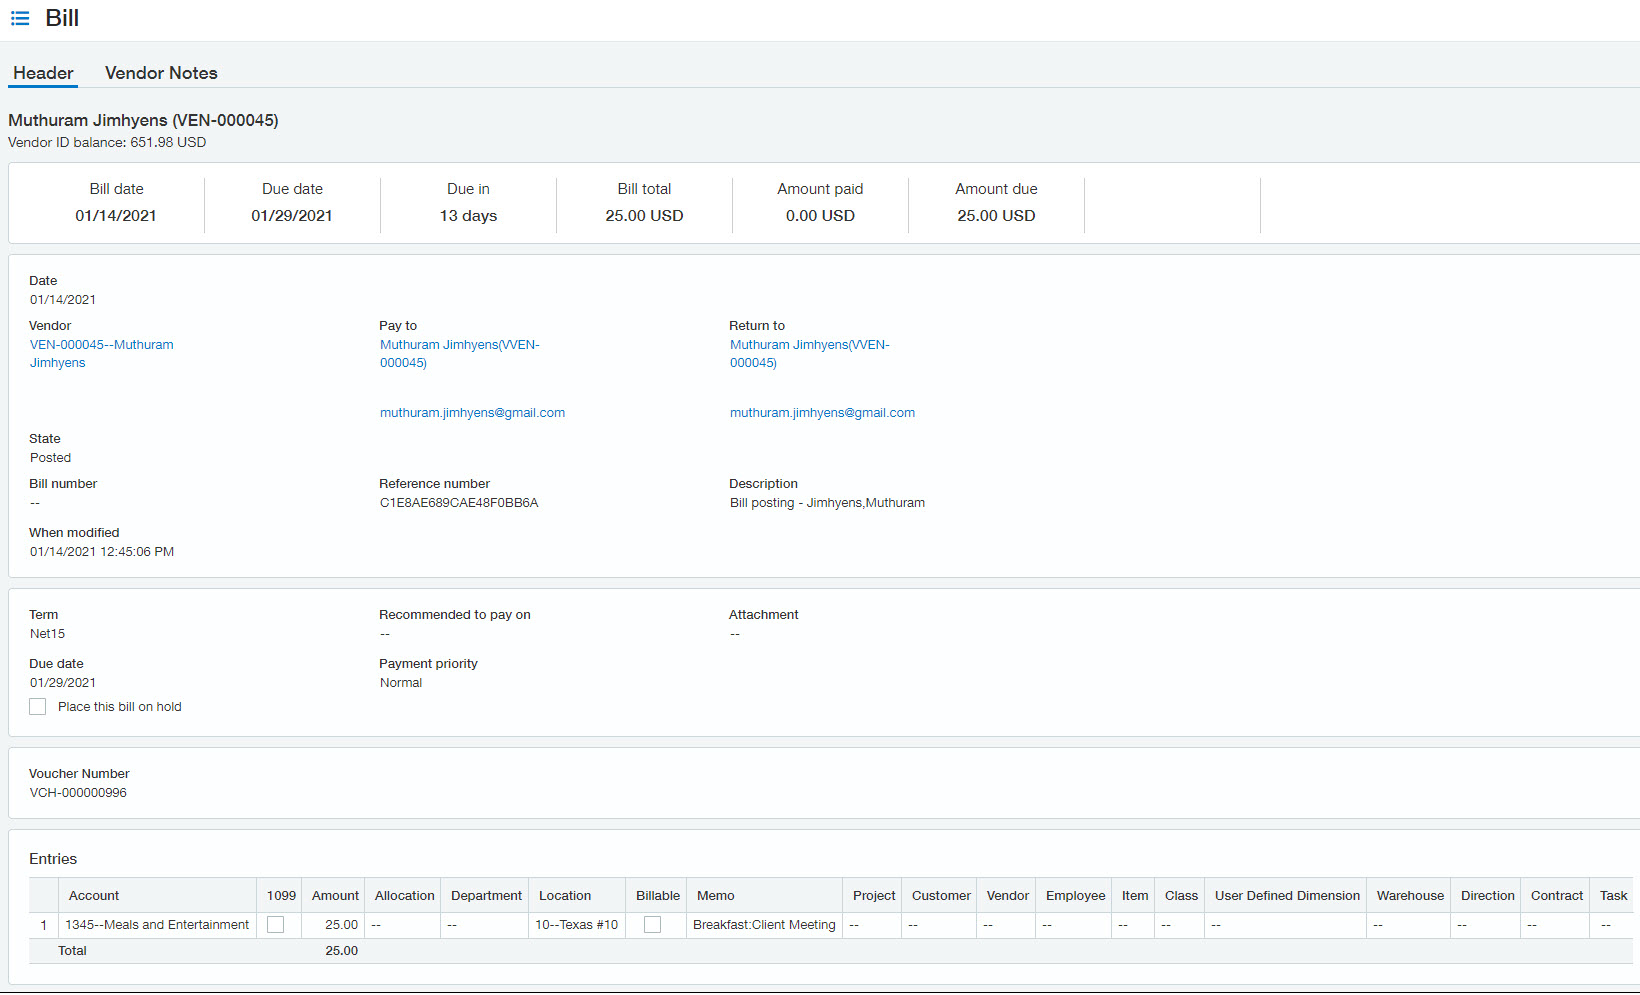The image size is (1640, 995).
Task: Open the VEN-000045--Muthuram Jimhyens vendor link
Action: [101, 345]
